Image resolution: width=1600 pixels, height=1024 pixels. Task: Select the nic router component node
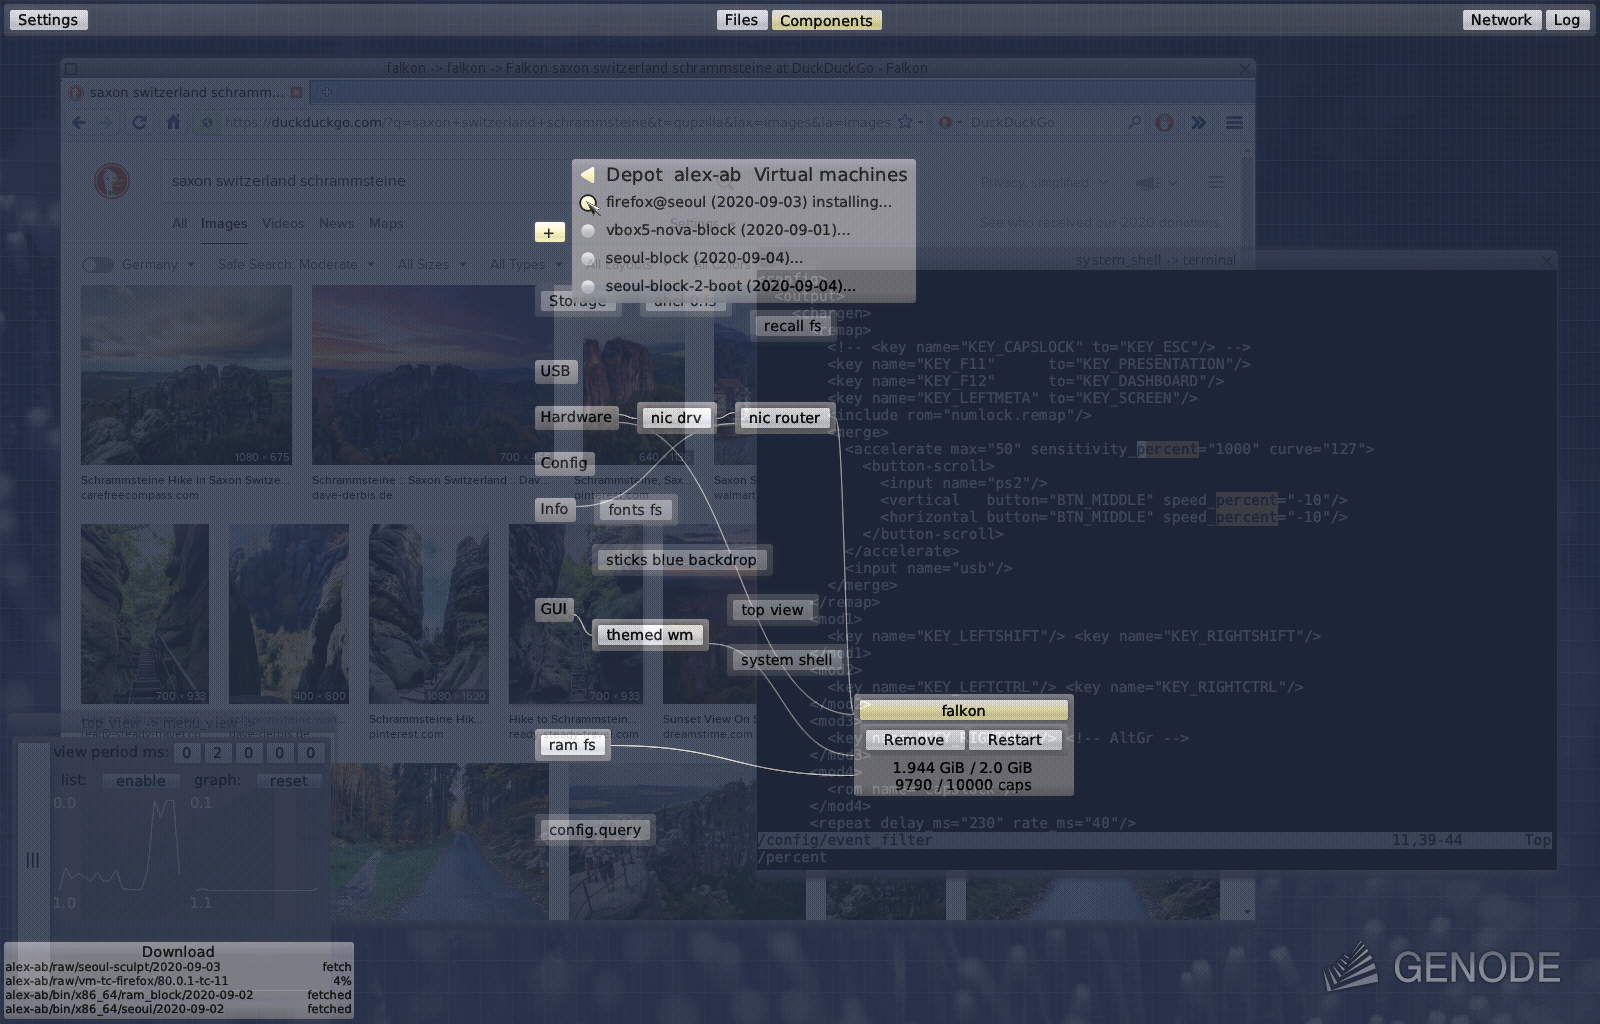pos(784,418)
